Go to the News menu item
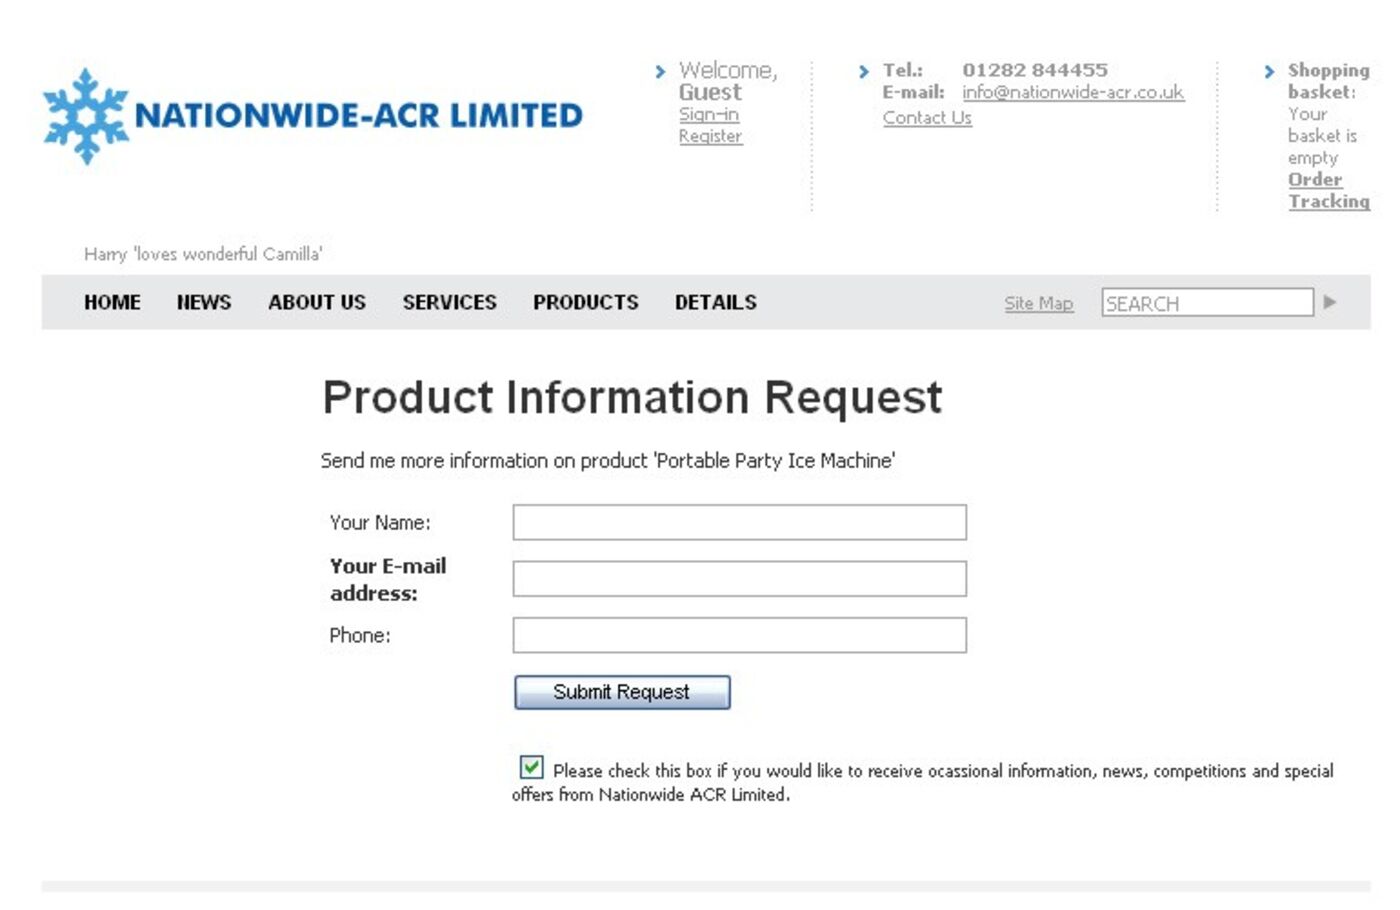This screenshot has height=910, width=1400. tap(204, 302)
